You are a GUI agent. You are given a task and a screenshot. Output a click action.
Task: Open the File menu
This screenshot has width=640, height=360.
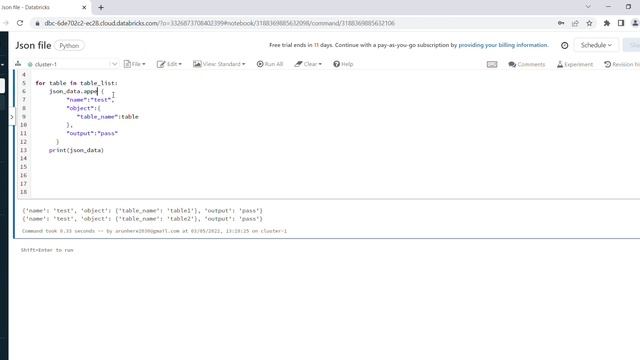135,64
